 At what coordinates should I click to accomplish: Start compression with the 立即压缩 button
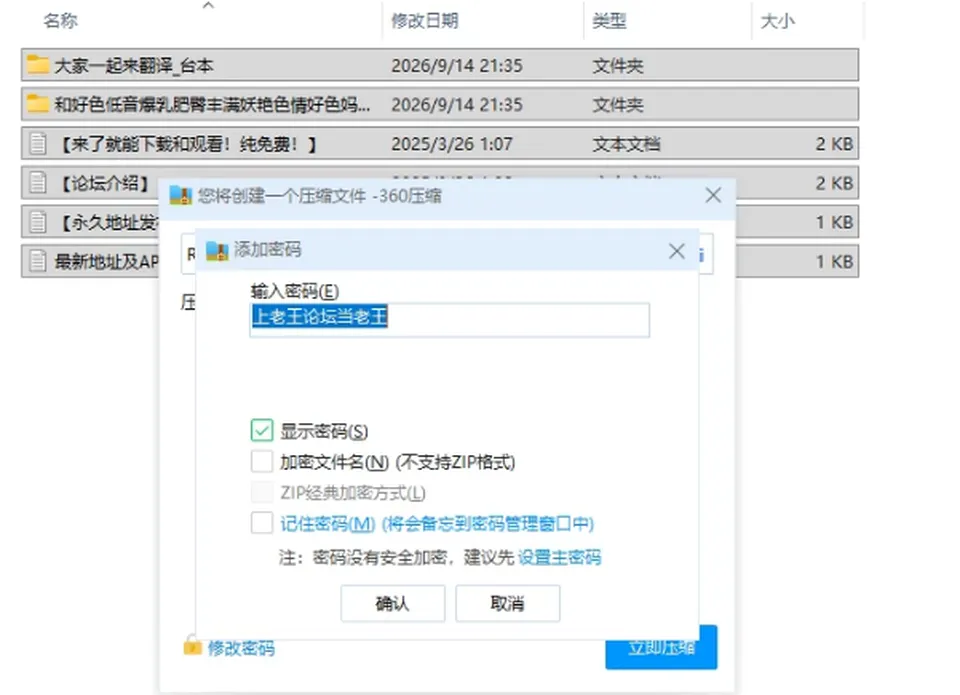[661, 647]
